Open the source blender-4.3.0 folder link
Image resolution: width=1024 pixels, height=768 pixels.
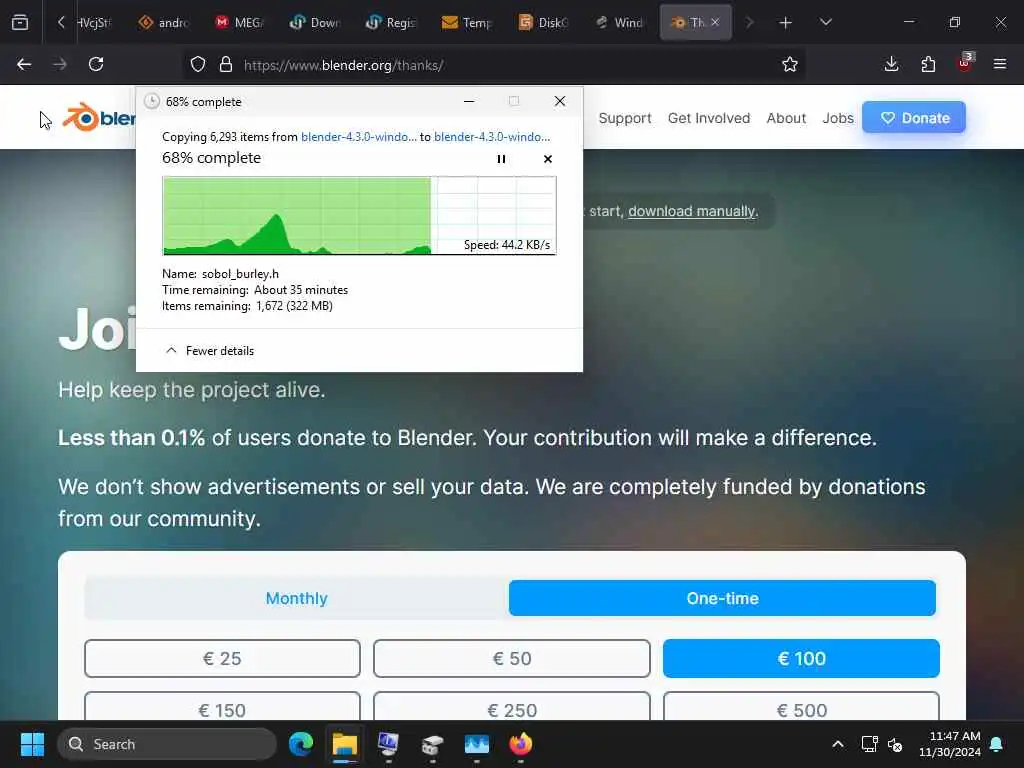[x=359, y=137]
